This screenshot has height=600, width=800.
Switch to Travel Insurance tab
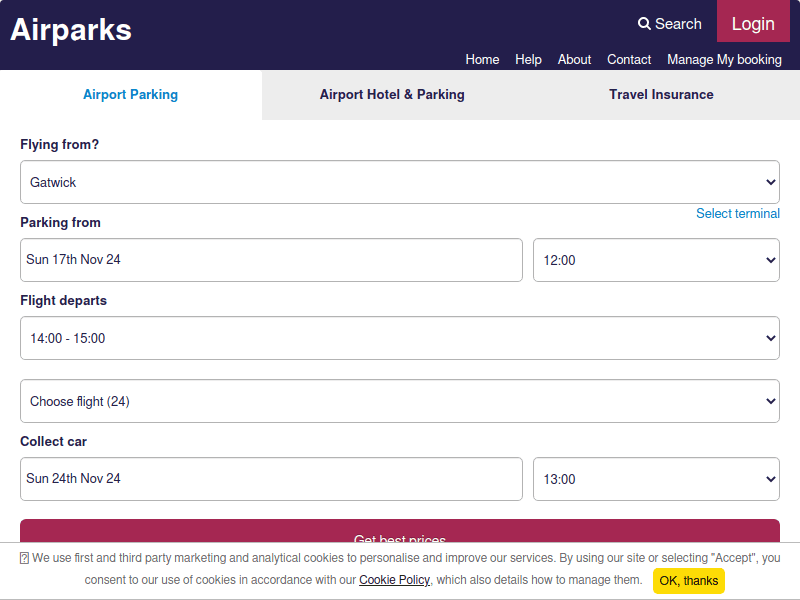click(x=661, y=95)
